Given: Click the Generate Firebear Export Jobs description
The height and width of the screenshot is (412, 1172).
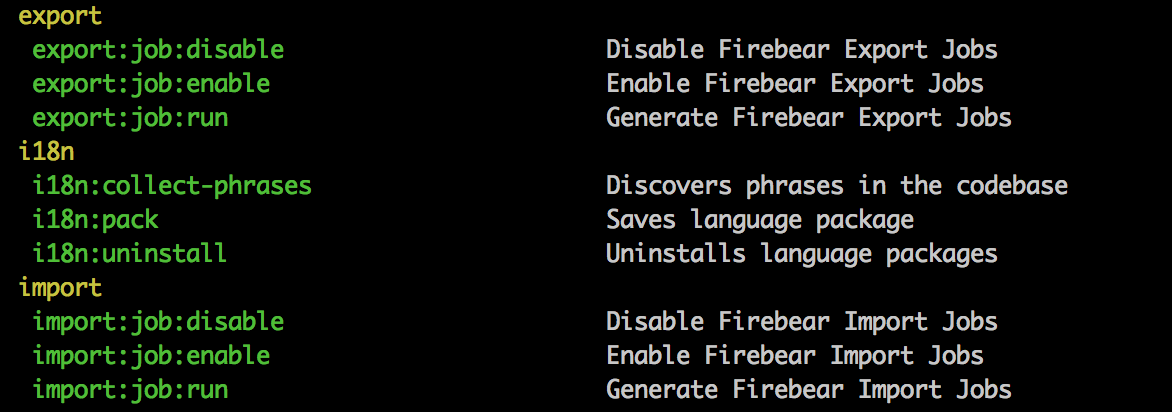Looking at the screenshot, I should 809,117.
